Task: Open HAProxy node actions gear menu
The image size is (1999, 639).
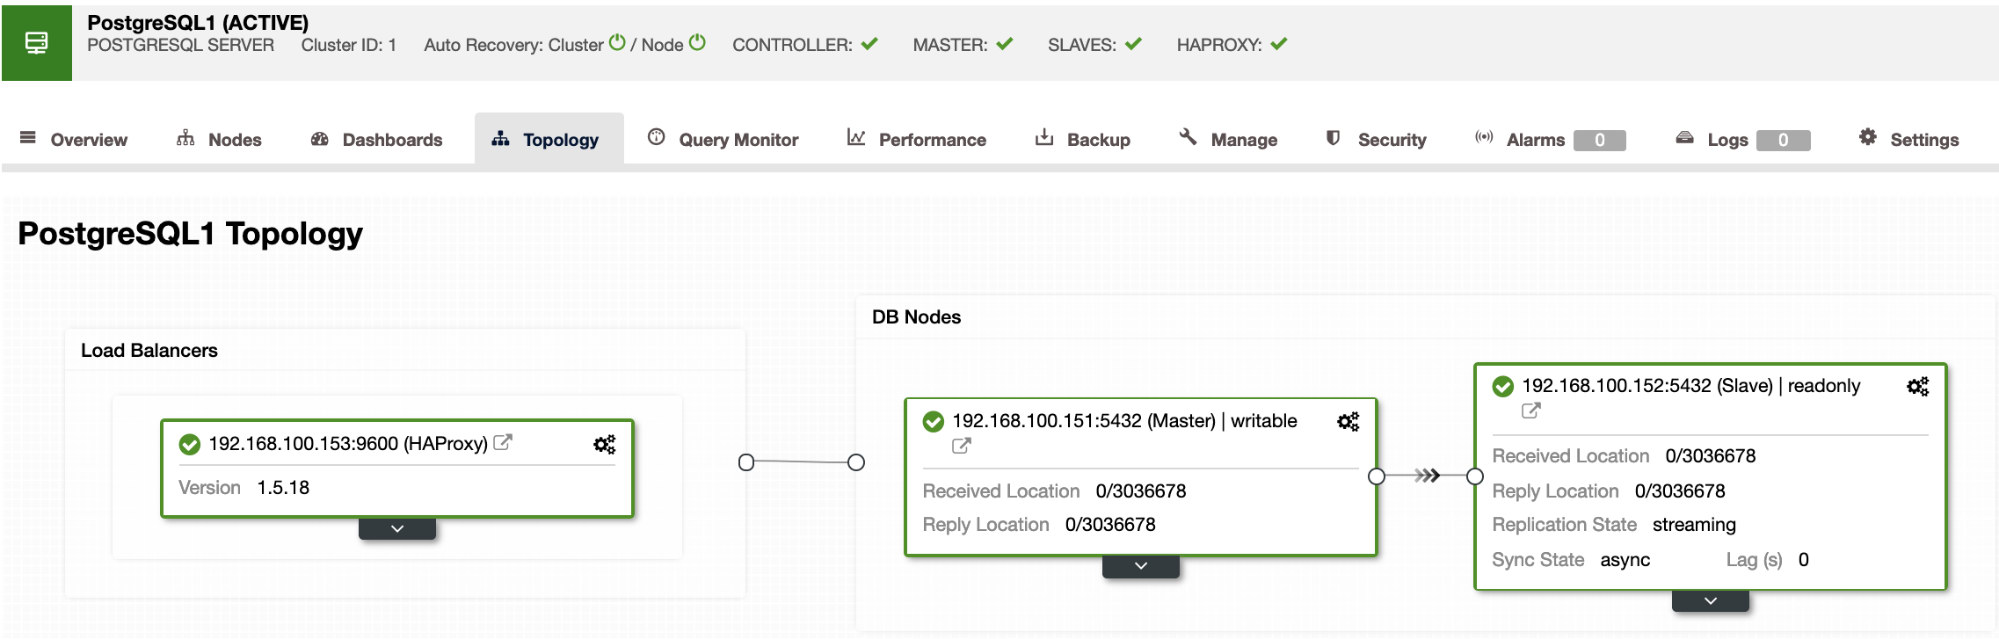Action: [x=605, y=444]
